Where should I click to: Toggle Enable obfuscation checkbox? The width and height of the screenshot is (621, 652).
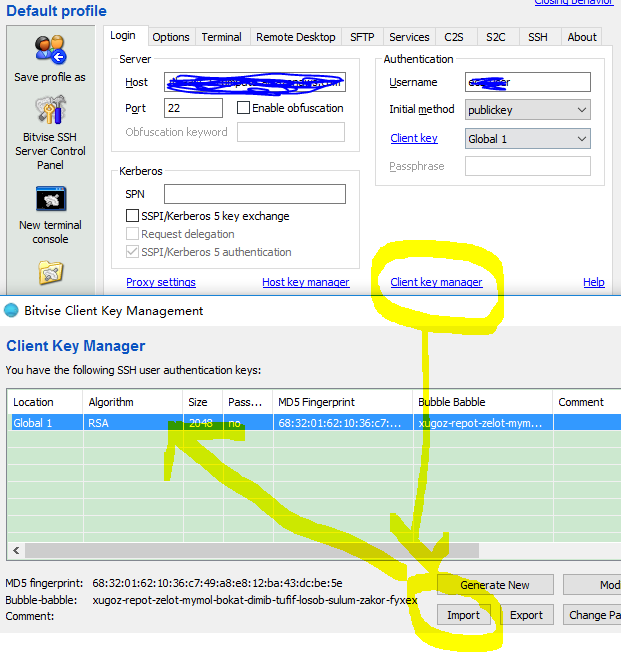coord(243,108)
